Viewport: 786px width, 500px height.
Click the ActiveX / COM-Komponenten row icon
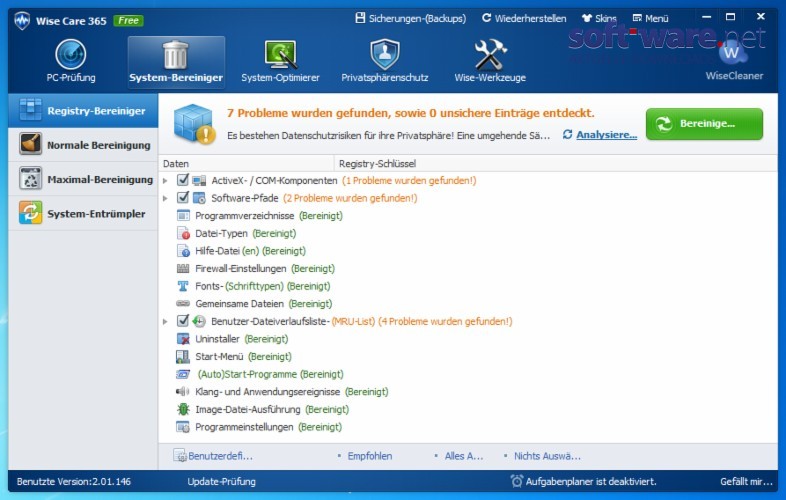click(x=199, y=181)
